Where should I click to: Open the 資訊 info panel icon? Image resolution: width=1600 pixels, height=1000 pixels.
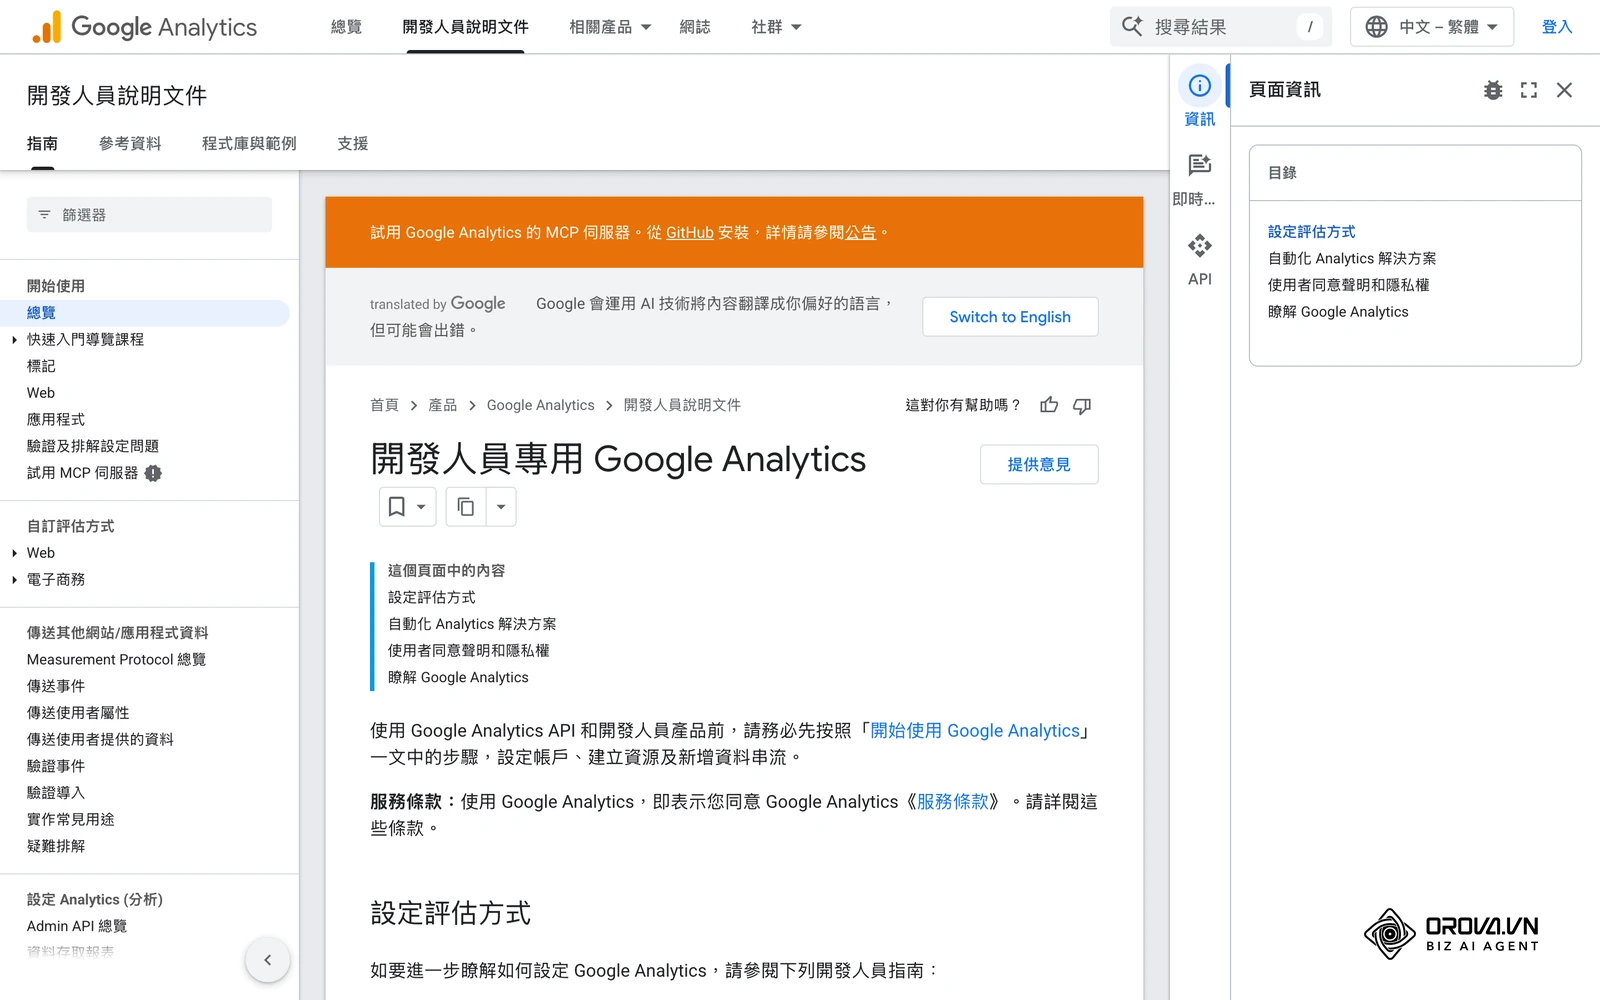1199,86
